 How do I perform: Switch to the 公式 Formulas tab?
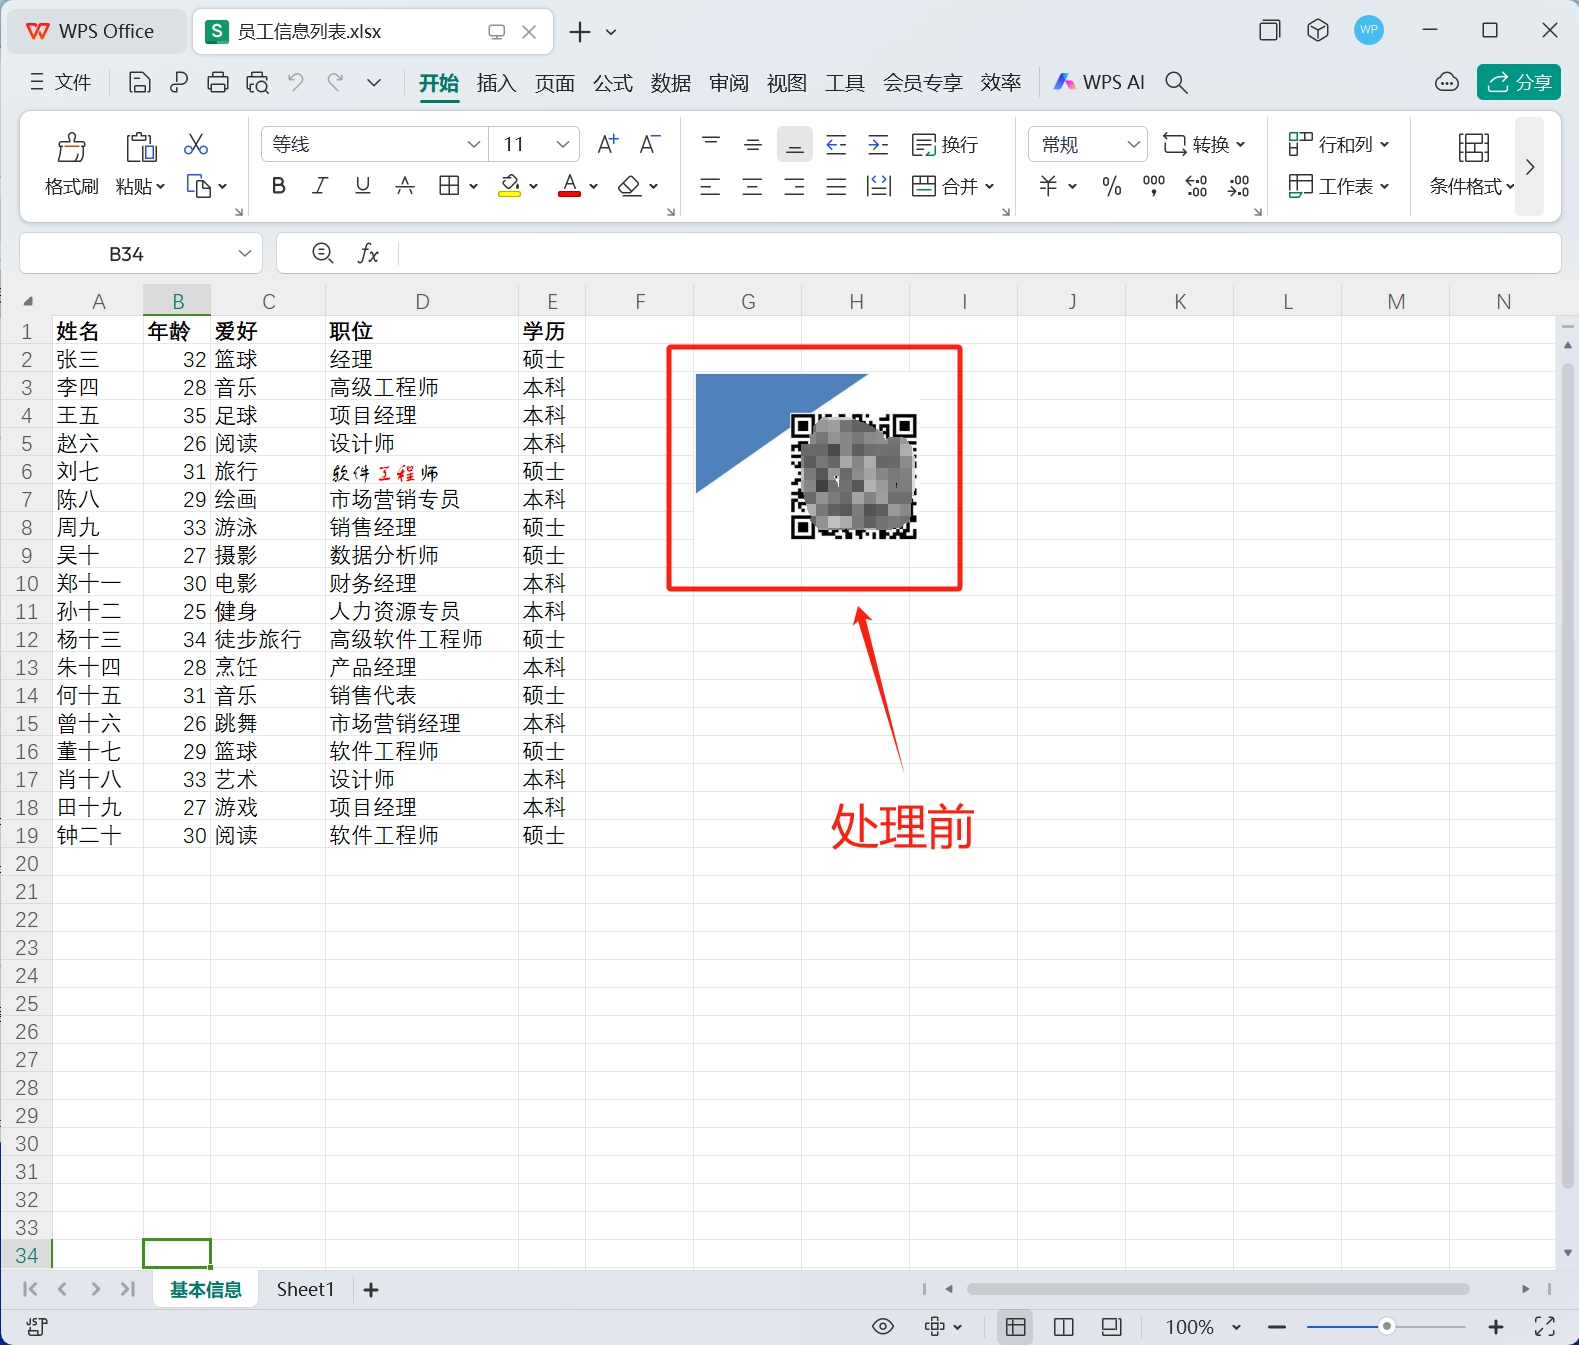pyautogui.click(x=613, y=83)
